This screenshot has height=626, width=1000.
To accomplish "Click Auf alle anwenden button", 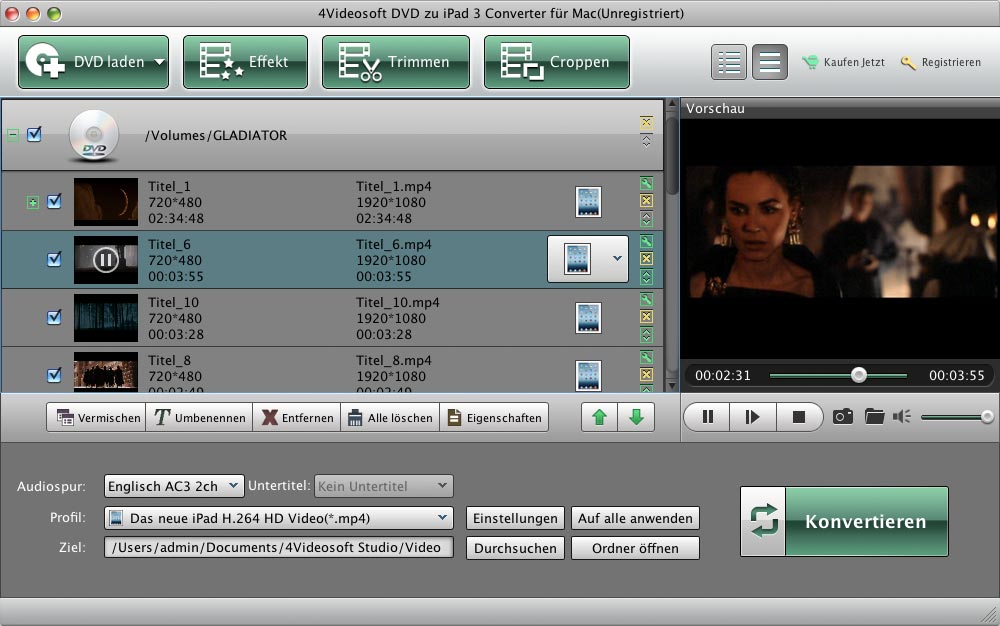I will pos(635,518).
